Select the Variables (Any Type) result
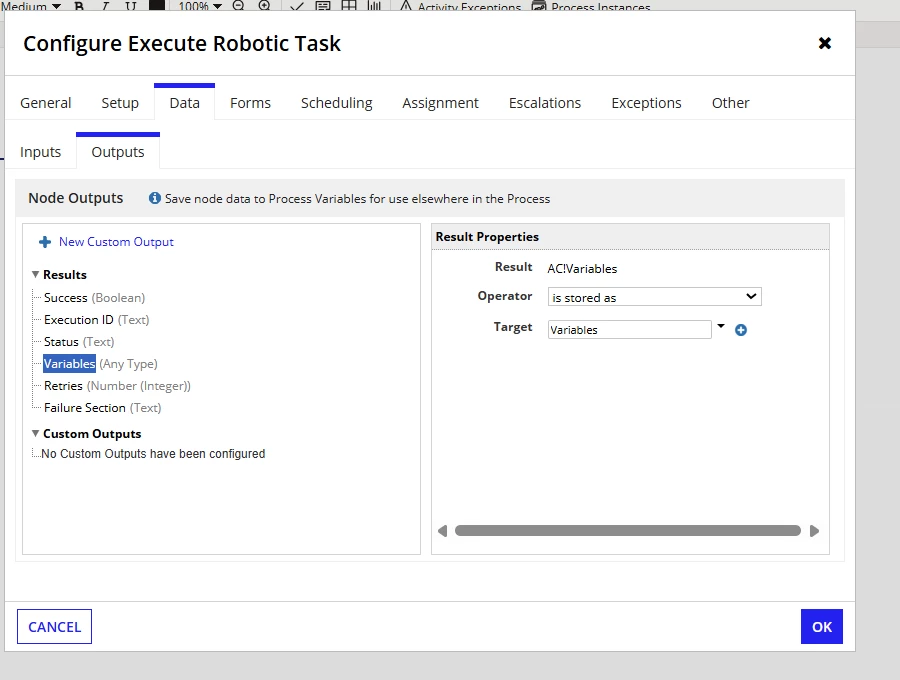Image resolution: width=900 pixels, height=680 pixels. coord(100,364)
